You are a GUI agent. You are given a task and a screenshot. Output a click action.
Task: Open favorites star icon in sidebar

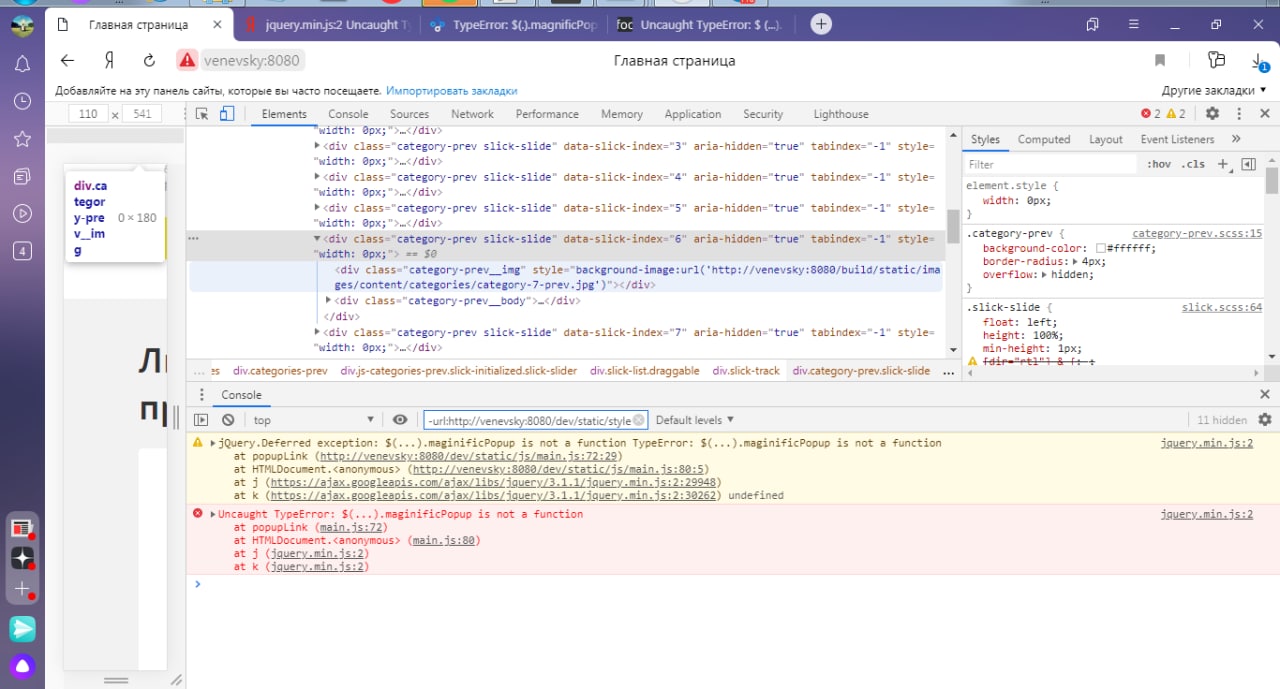22,138
